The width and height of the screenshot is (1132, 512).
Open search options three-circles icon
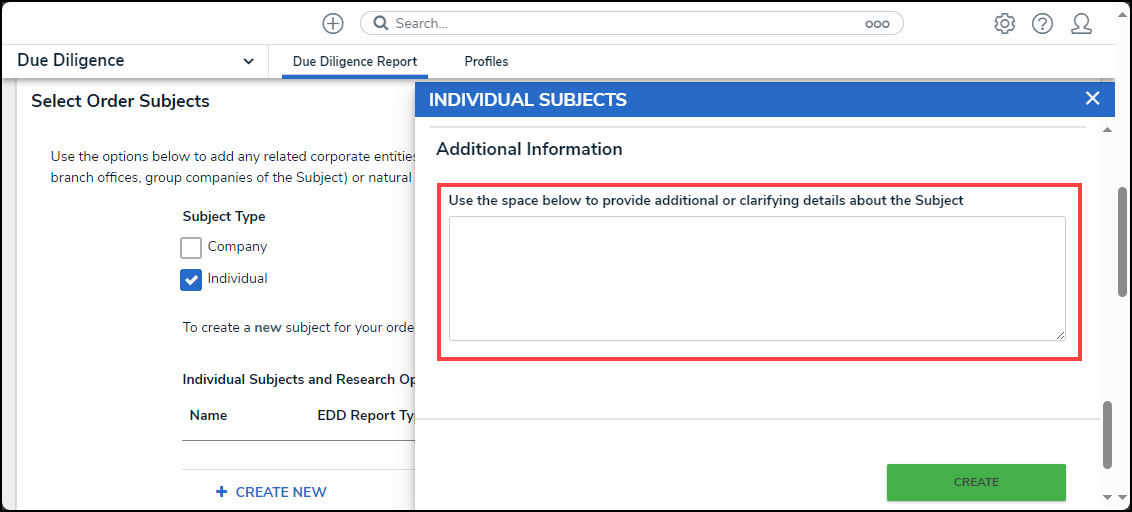877,24
